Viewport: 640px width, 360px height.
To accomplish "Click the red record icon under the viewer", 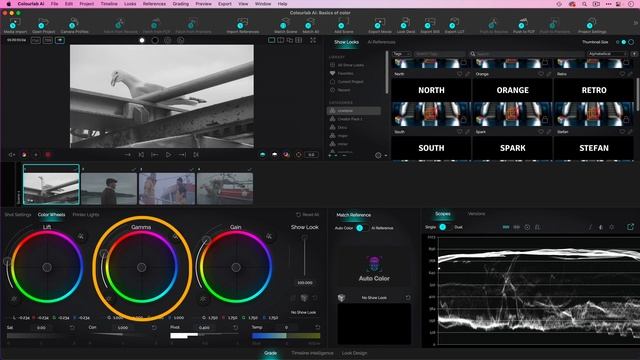I will [x=48, y=155].
